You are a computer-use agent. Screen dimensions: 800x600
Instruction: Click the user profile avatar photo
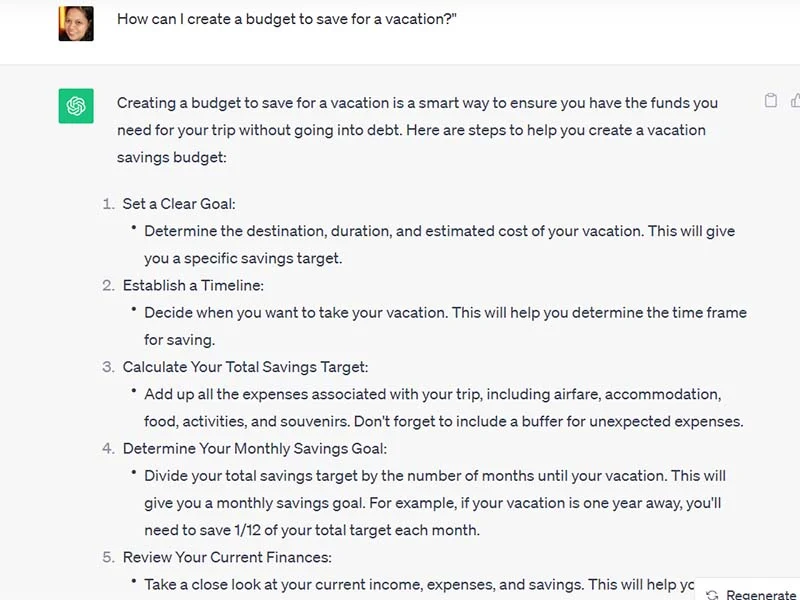[76, 23]
